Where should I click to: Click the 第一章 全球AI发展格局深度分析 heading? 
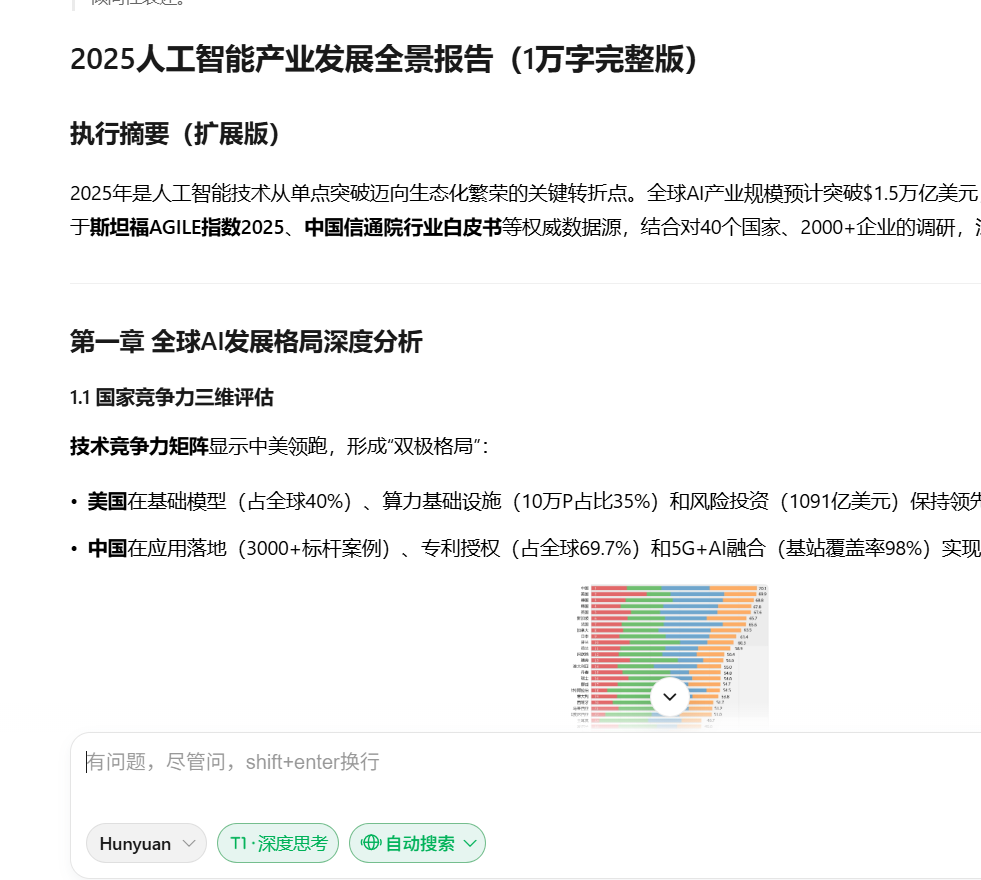coord(246,342)
